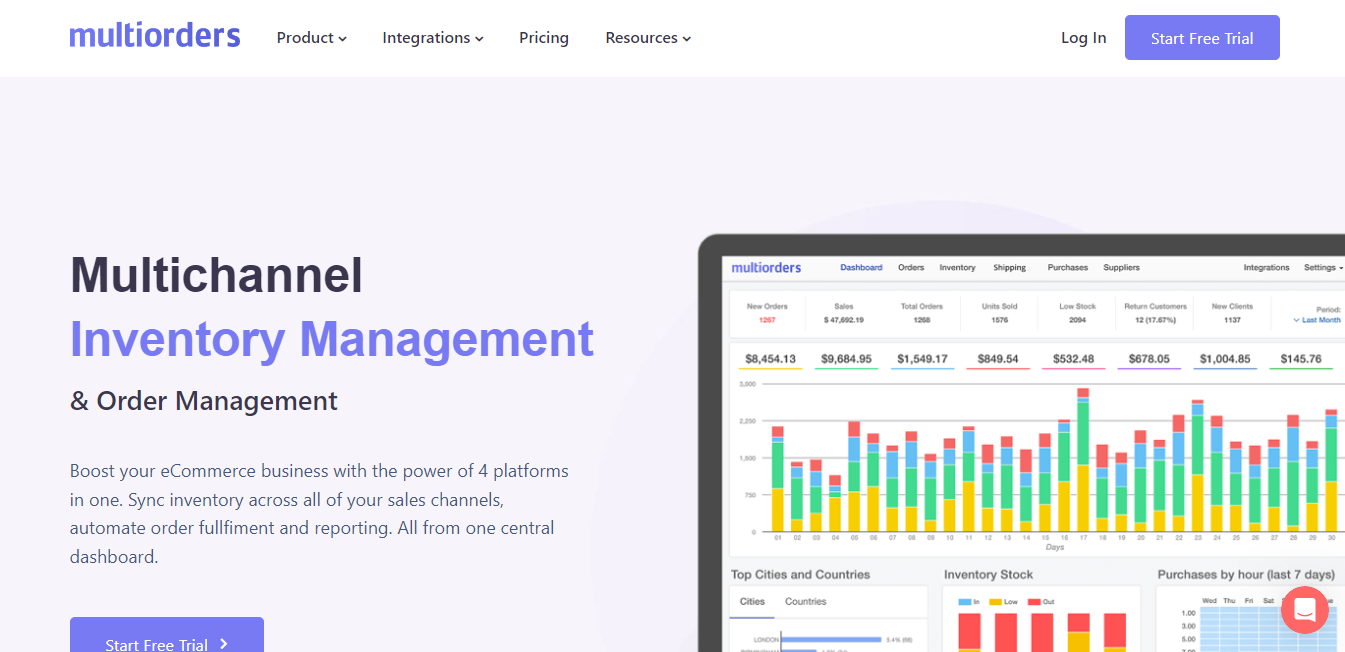Open the Last Month period dropdown
1345x652 pixels.
1317,320
